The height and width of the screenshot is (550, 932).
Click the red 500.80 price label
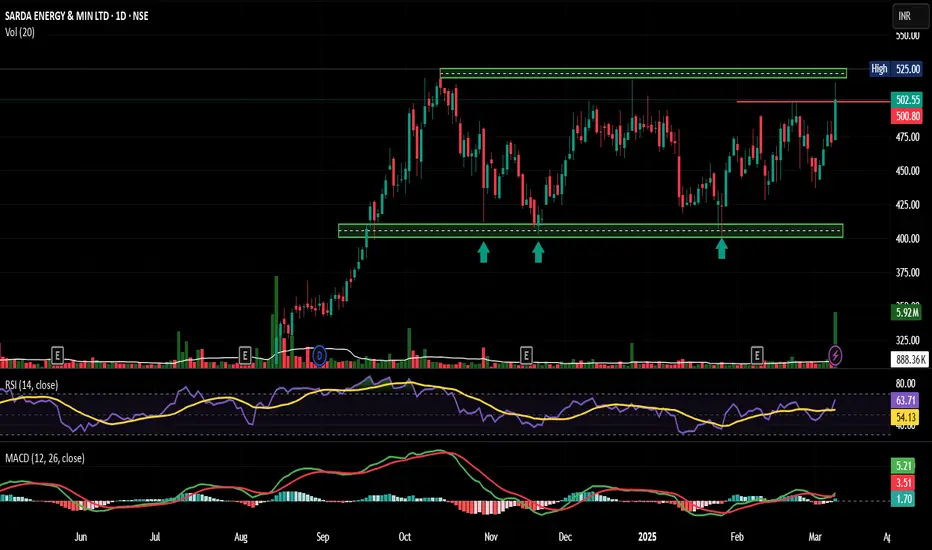pos(908,116)
